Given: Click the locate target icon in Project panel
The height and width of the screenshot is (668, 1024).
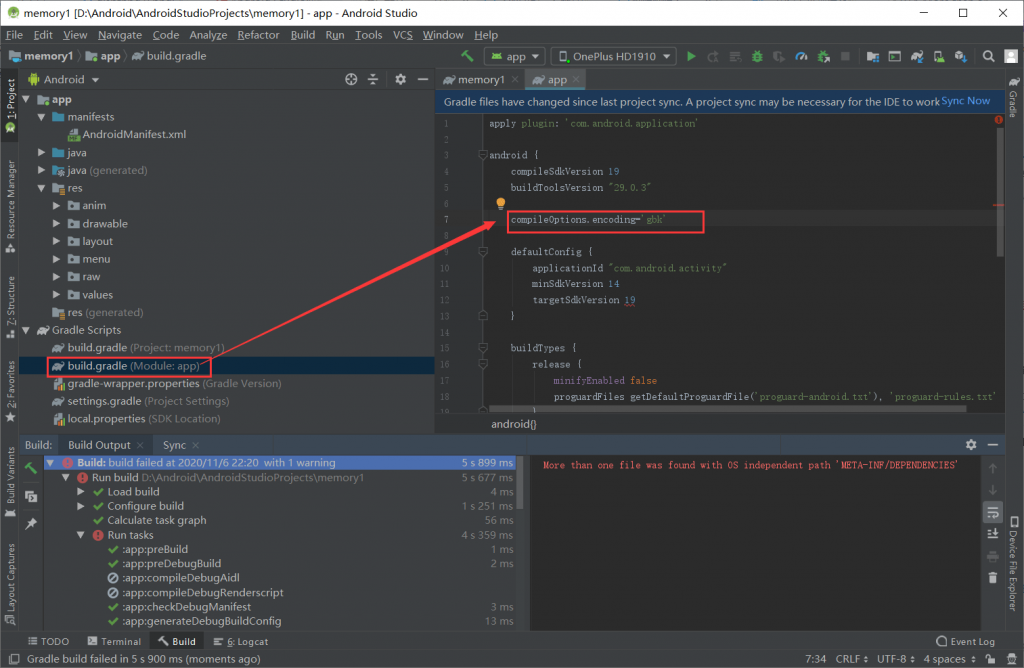Looking at the screenshot, I should 351,80.
